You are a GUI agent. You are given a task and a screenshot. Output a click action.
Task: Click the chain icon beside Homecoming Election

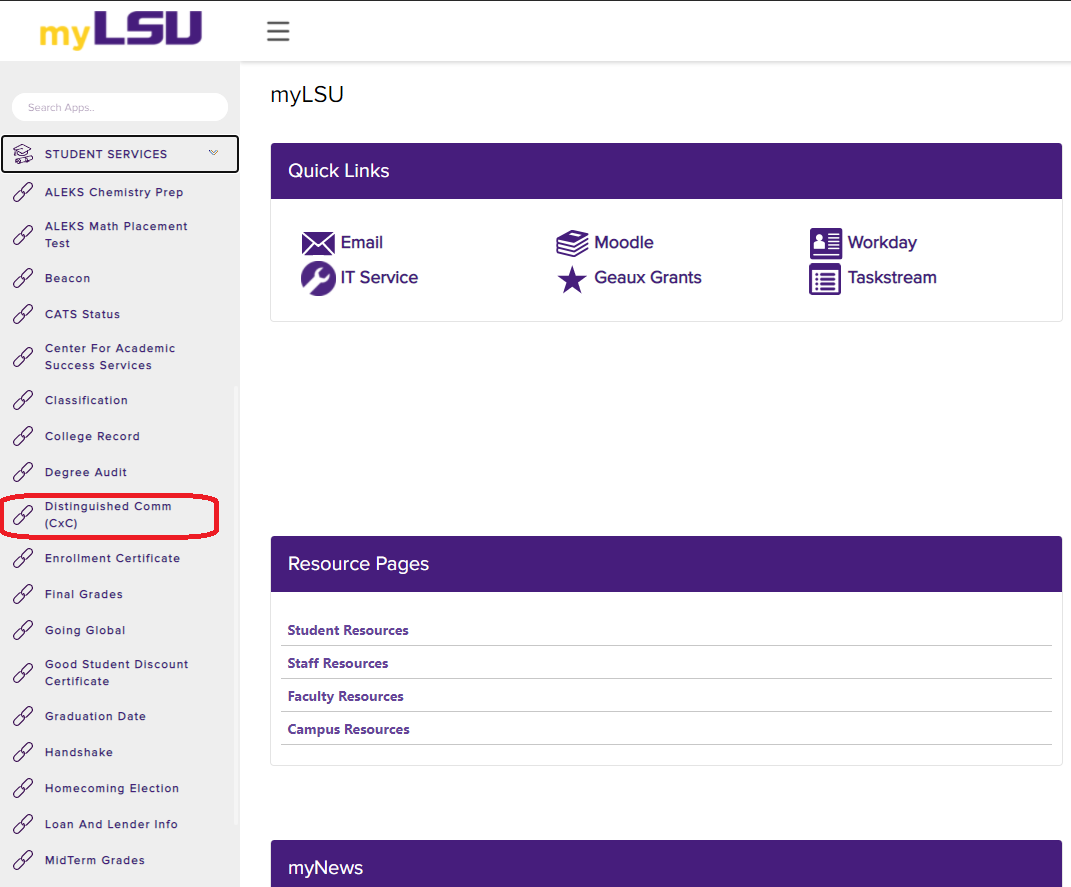pos(23,789)
